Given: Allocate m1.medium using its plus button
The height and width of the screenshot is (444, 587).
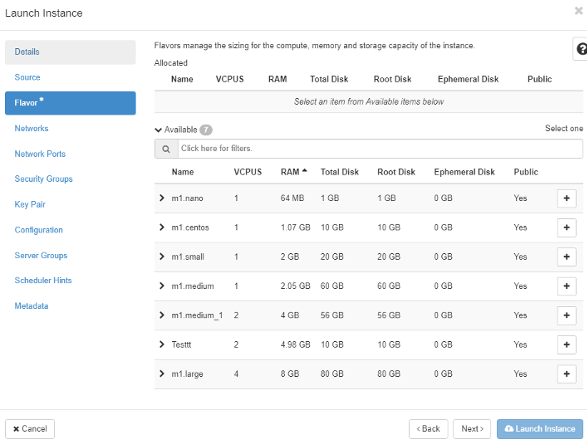Looking at the screenshot, I should [x=566, y=286].
